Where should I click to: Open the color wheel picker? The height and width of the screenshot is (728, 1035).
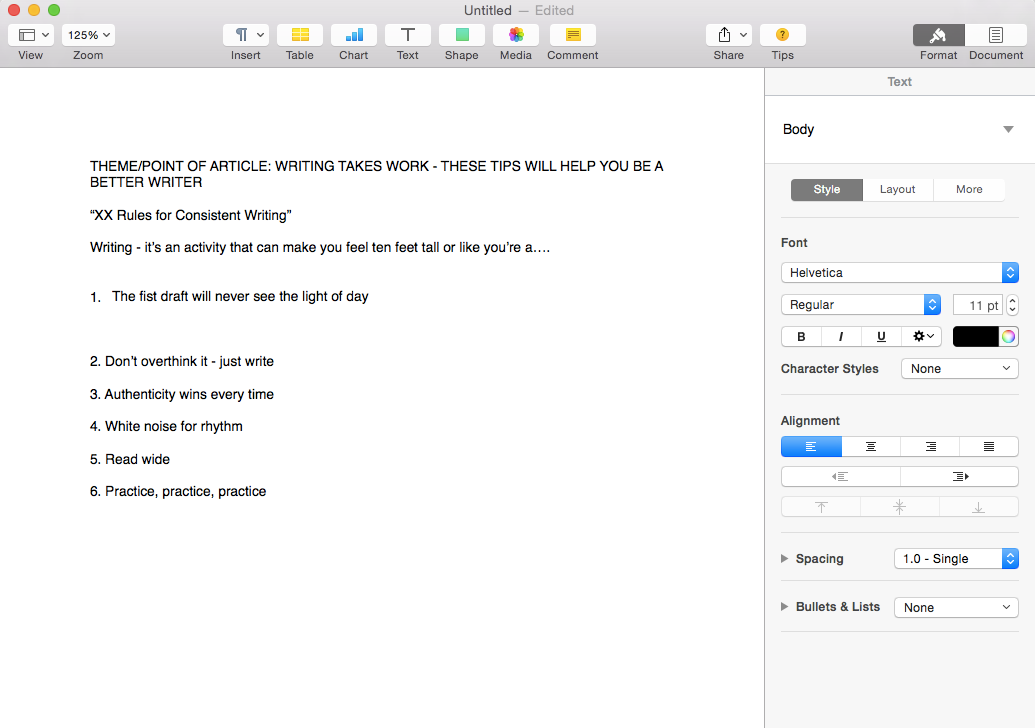pyautogui.click(x=1009, y=337)
